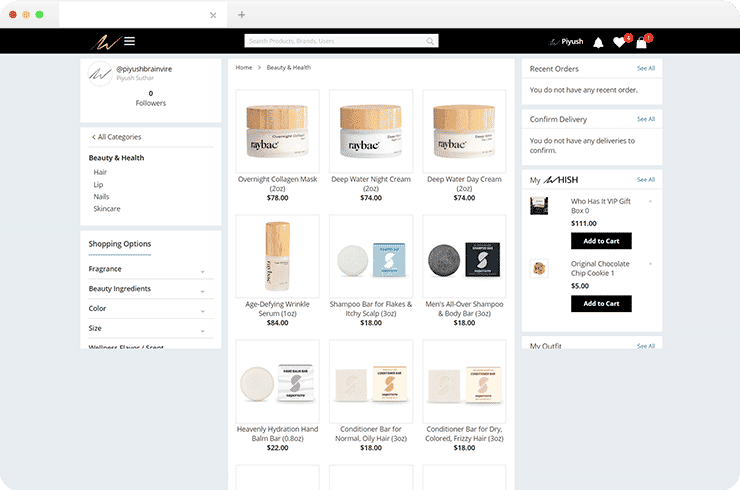This screenshot has width=740, height=490.
Task: Open Overnight Collagen Mask product thumbnail
Action: tap(277, 130)
